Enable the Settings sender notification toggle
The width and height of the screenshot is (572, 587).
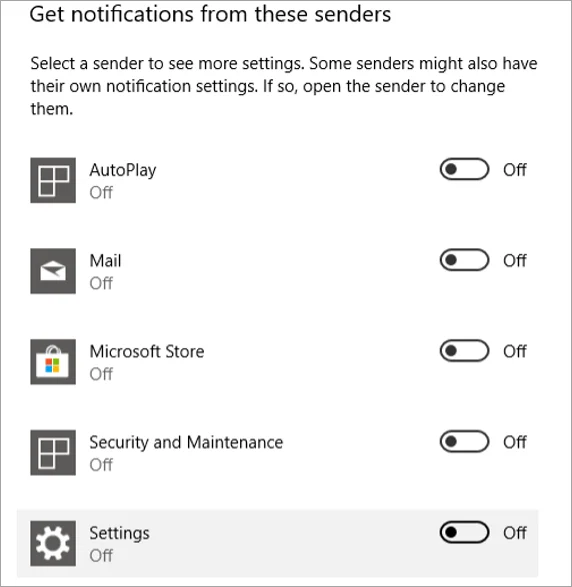[x=464, y=532]
